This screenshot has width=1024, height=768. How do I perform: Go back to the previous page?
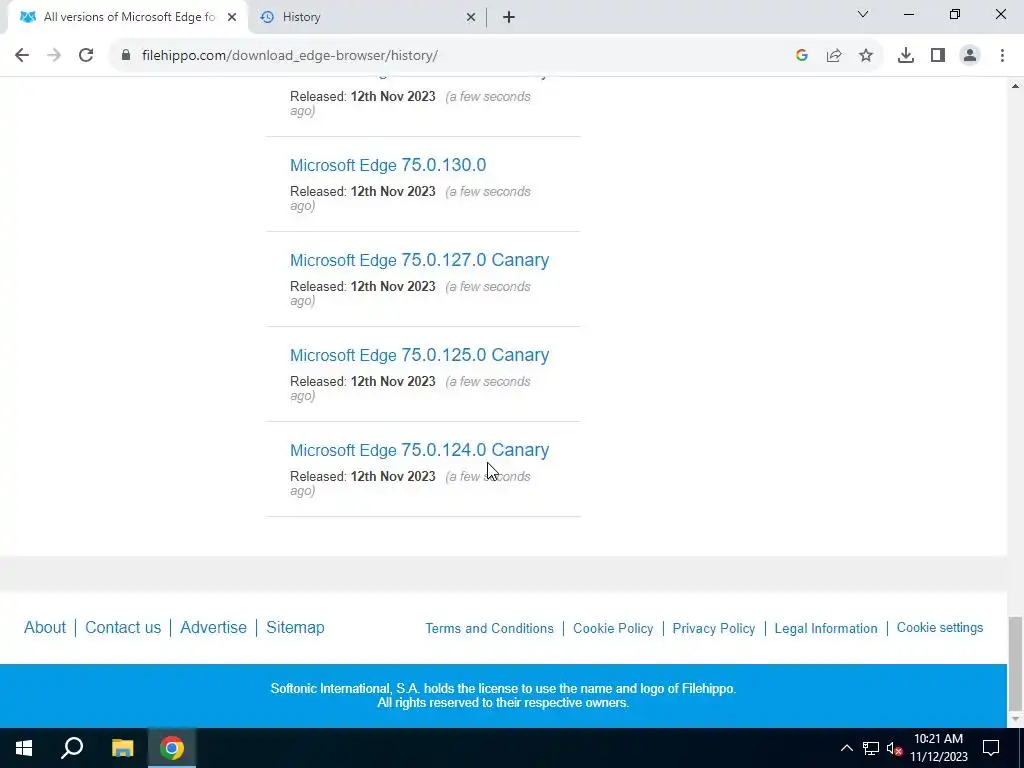(x=22, y=56)
